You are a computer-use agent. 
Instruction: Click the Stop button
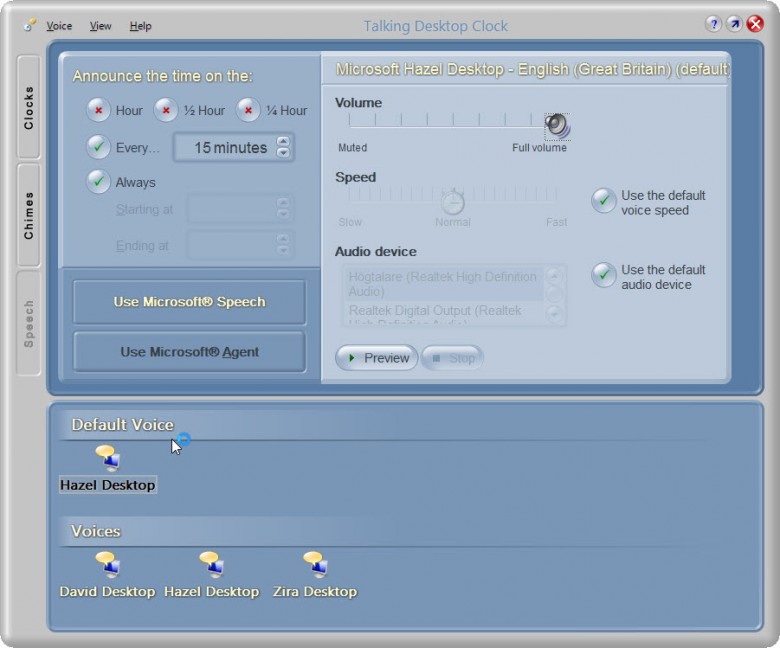pyautogui.click(x=452, y=358)
